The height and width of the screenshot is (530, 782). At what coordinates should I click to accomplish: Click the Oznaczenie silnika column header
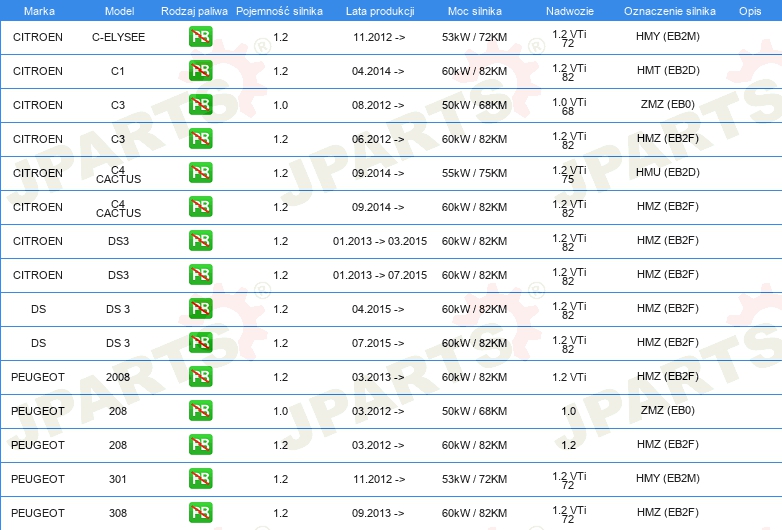670,11
